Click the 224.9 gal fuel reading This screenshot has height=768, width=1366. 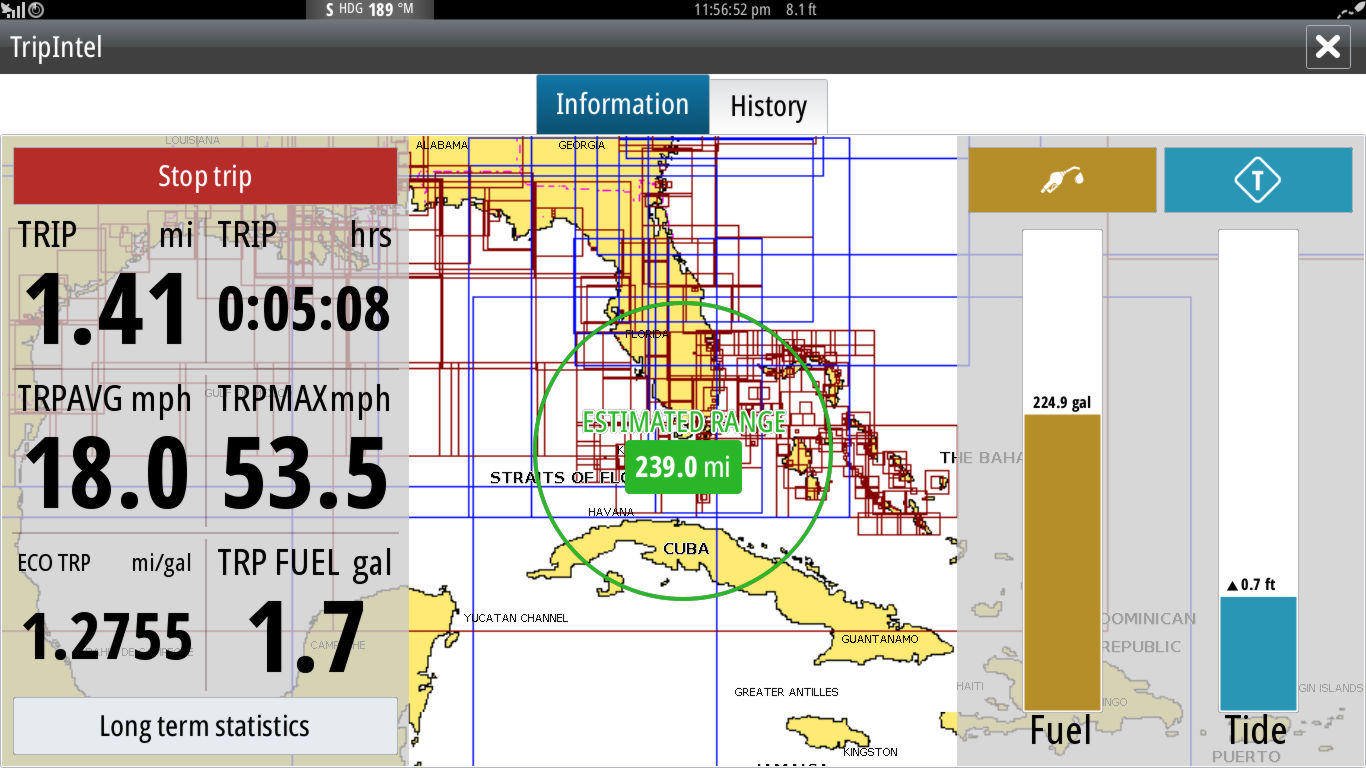click(x=1062, y=403)
